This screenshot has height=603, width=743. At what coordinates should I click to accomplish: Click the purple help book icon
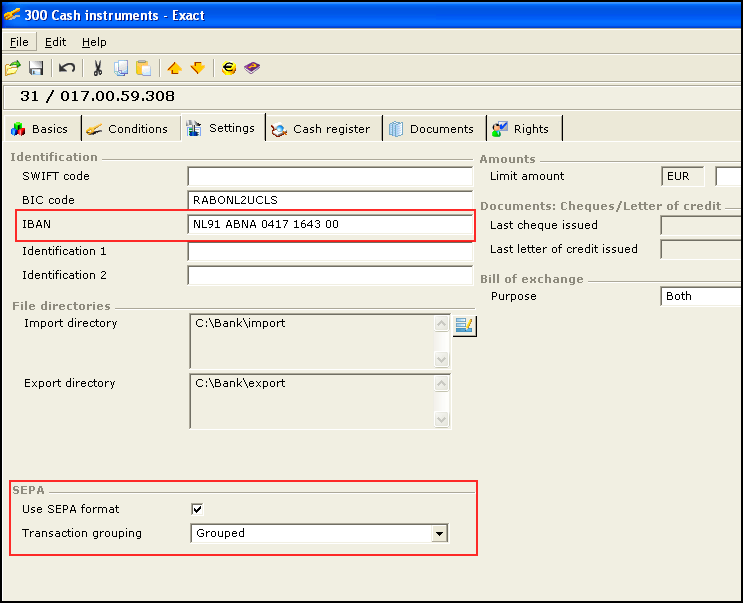click(252, 68)
